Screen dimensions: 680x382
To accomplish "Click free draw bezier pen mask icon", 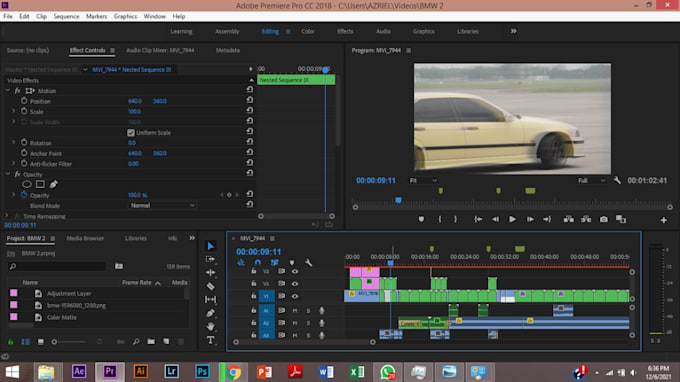I will (x=53, y=184).
